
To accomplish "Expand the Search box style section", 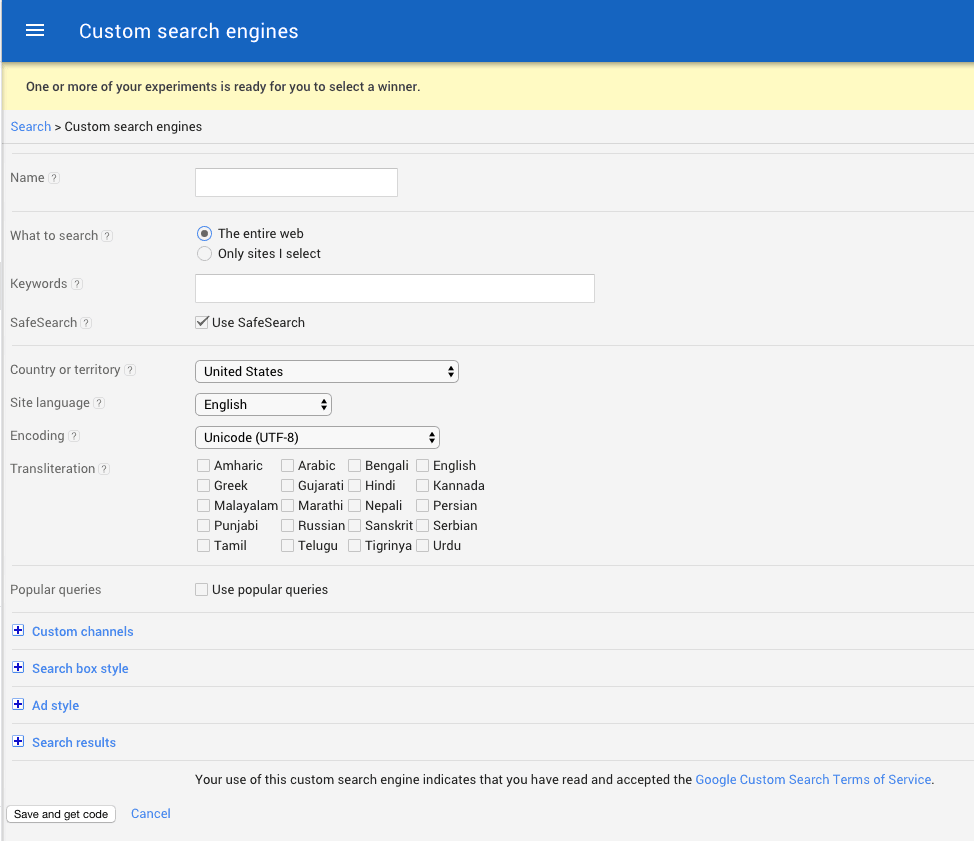I will point(80,669).
